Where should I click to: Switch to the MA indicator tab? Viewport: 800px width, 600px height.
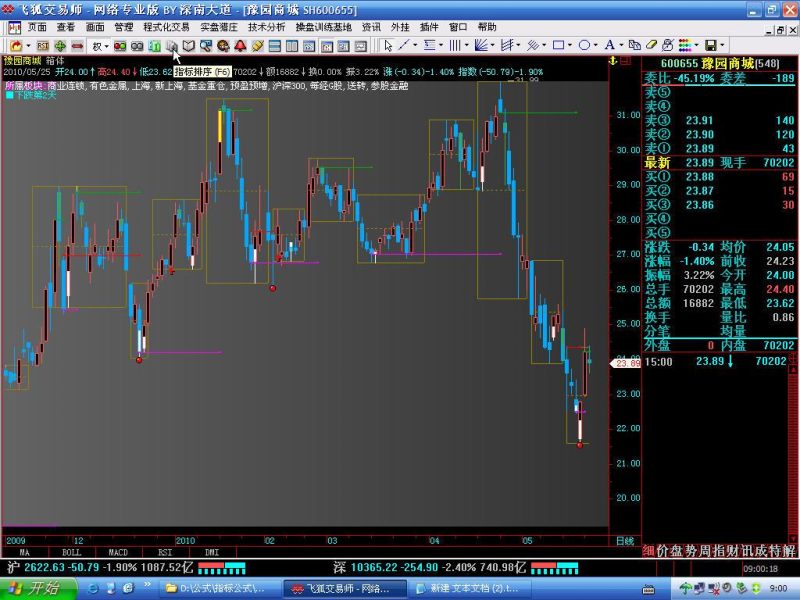point(25,552)
